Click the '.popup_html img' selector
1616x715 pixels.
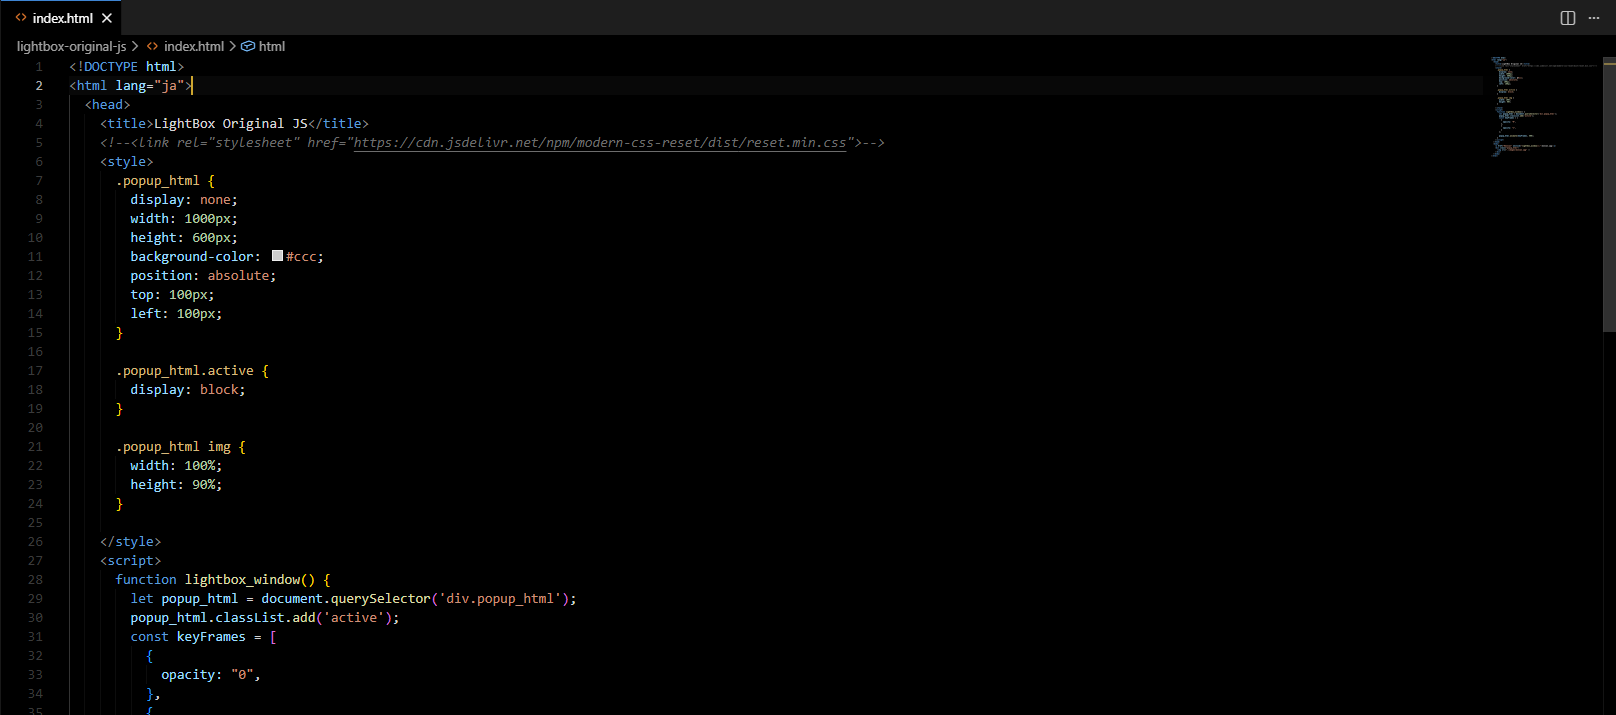point(173,447)
